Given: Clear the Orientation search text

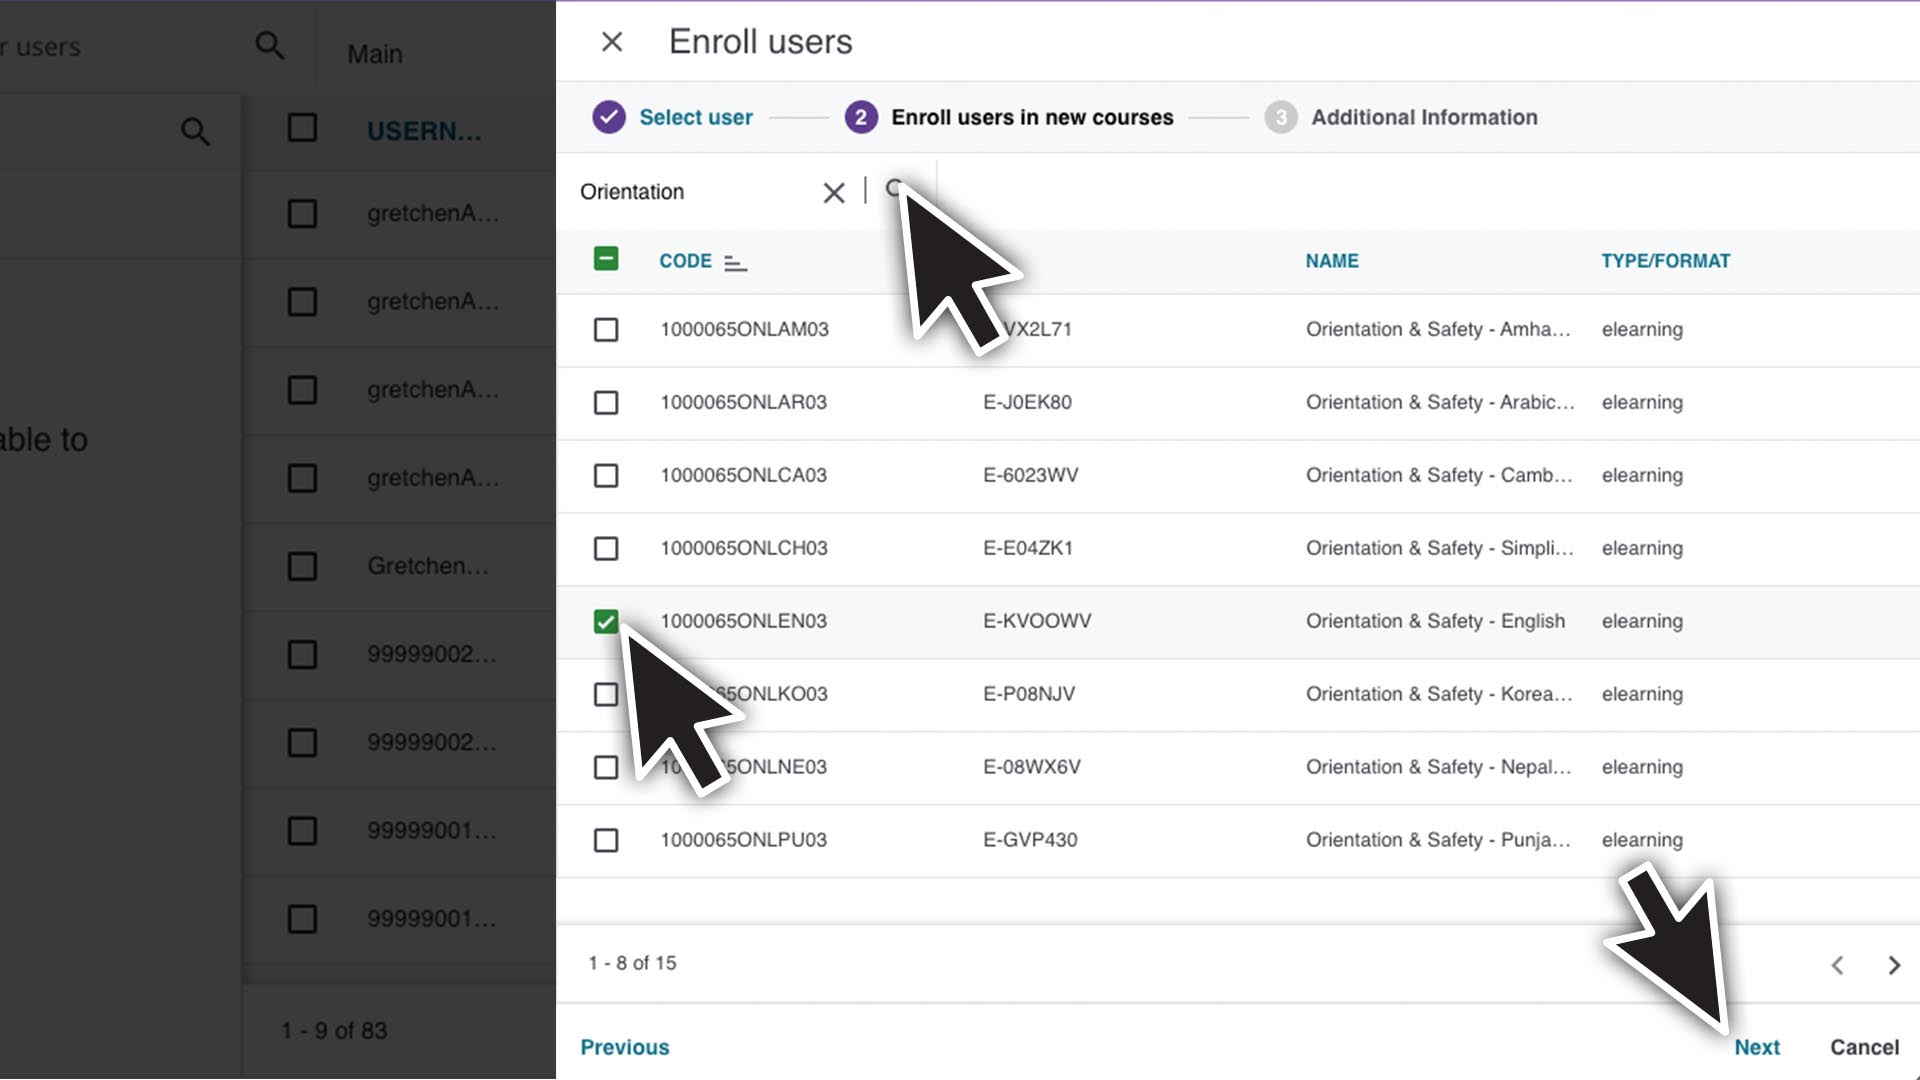Looking at the screenshot, I should coord(833,192).
